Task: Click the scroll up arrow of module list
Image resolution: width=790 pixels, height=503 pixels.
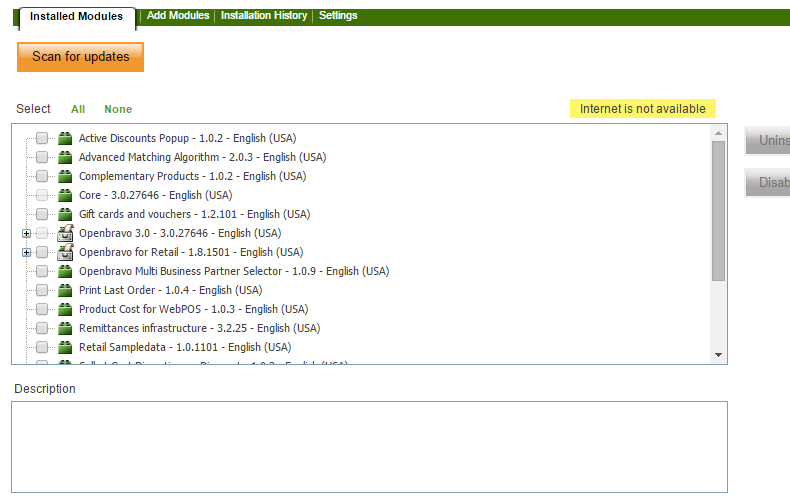Action: [x=718, y=133]
